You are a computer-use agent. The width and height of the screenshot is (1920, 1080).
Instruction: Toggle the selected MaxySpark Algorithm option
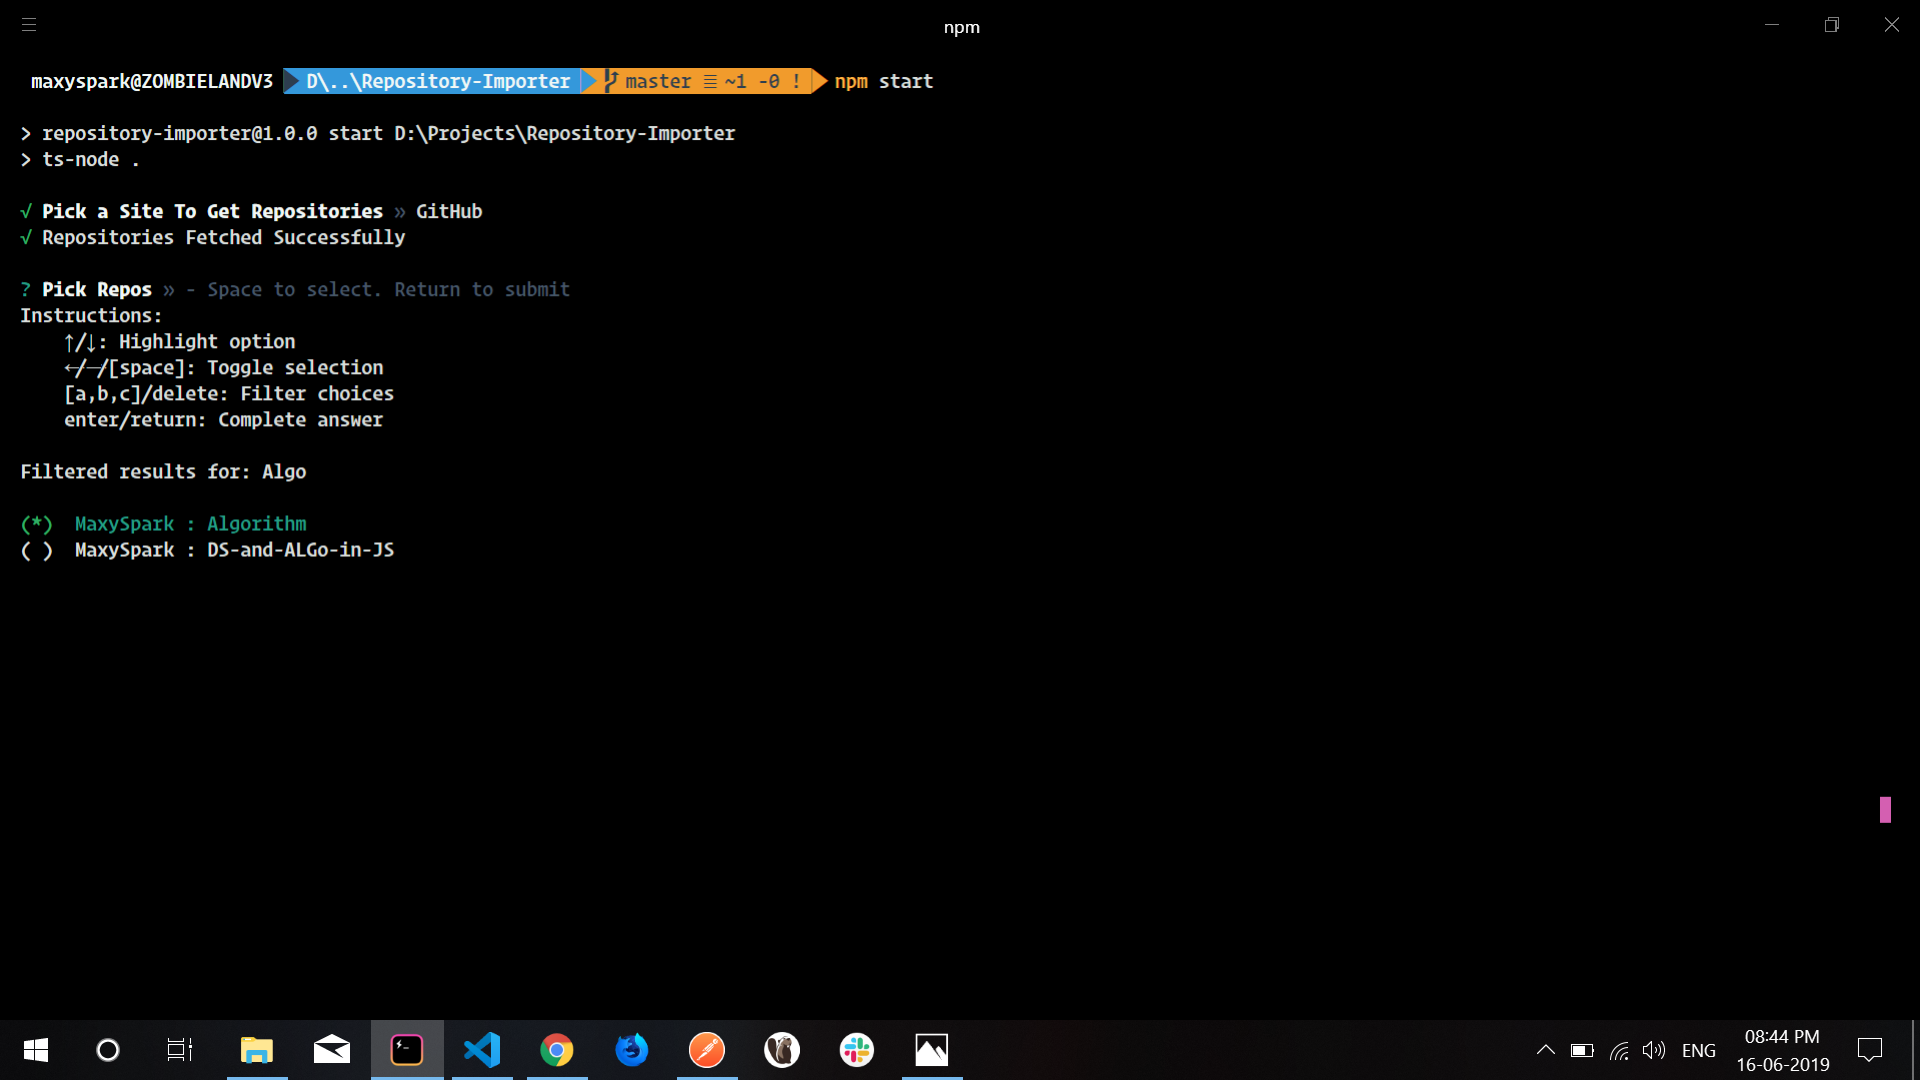click(37, 524)
